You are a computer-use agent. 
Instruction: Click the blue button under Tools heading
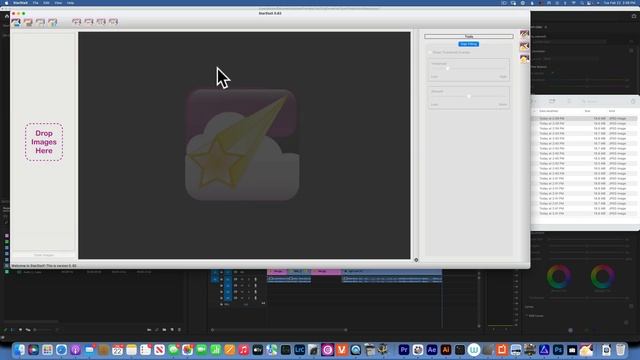coord(469,44)
